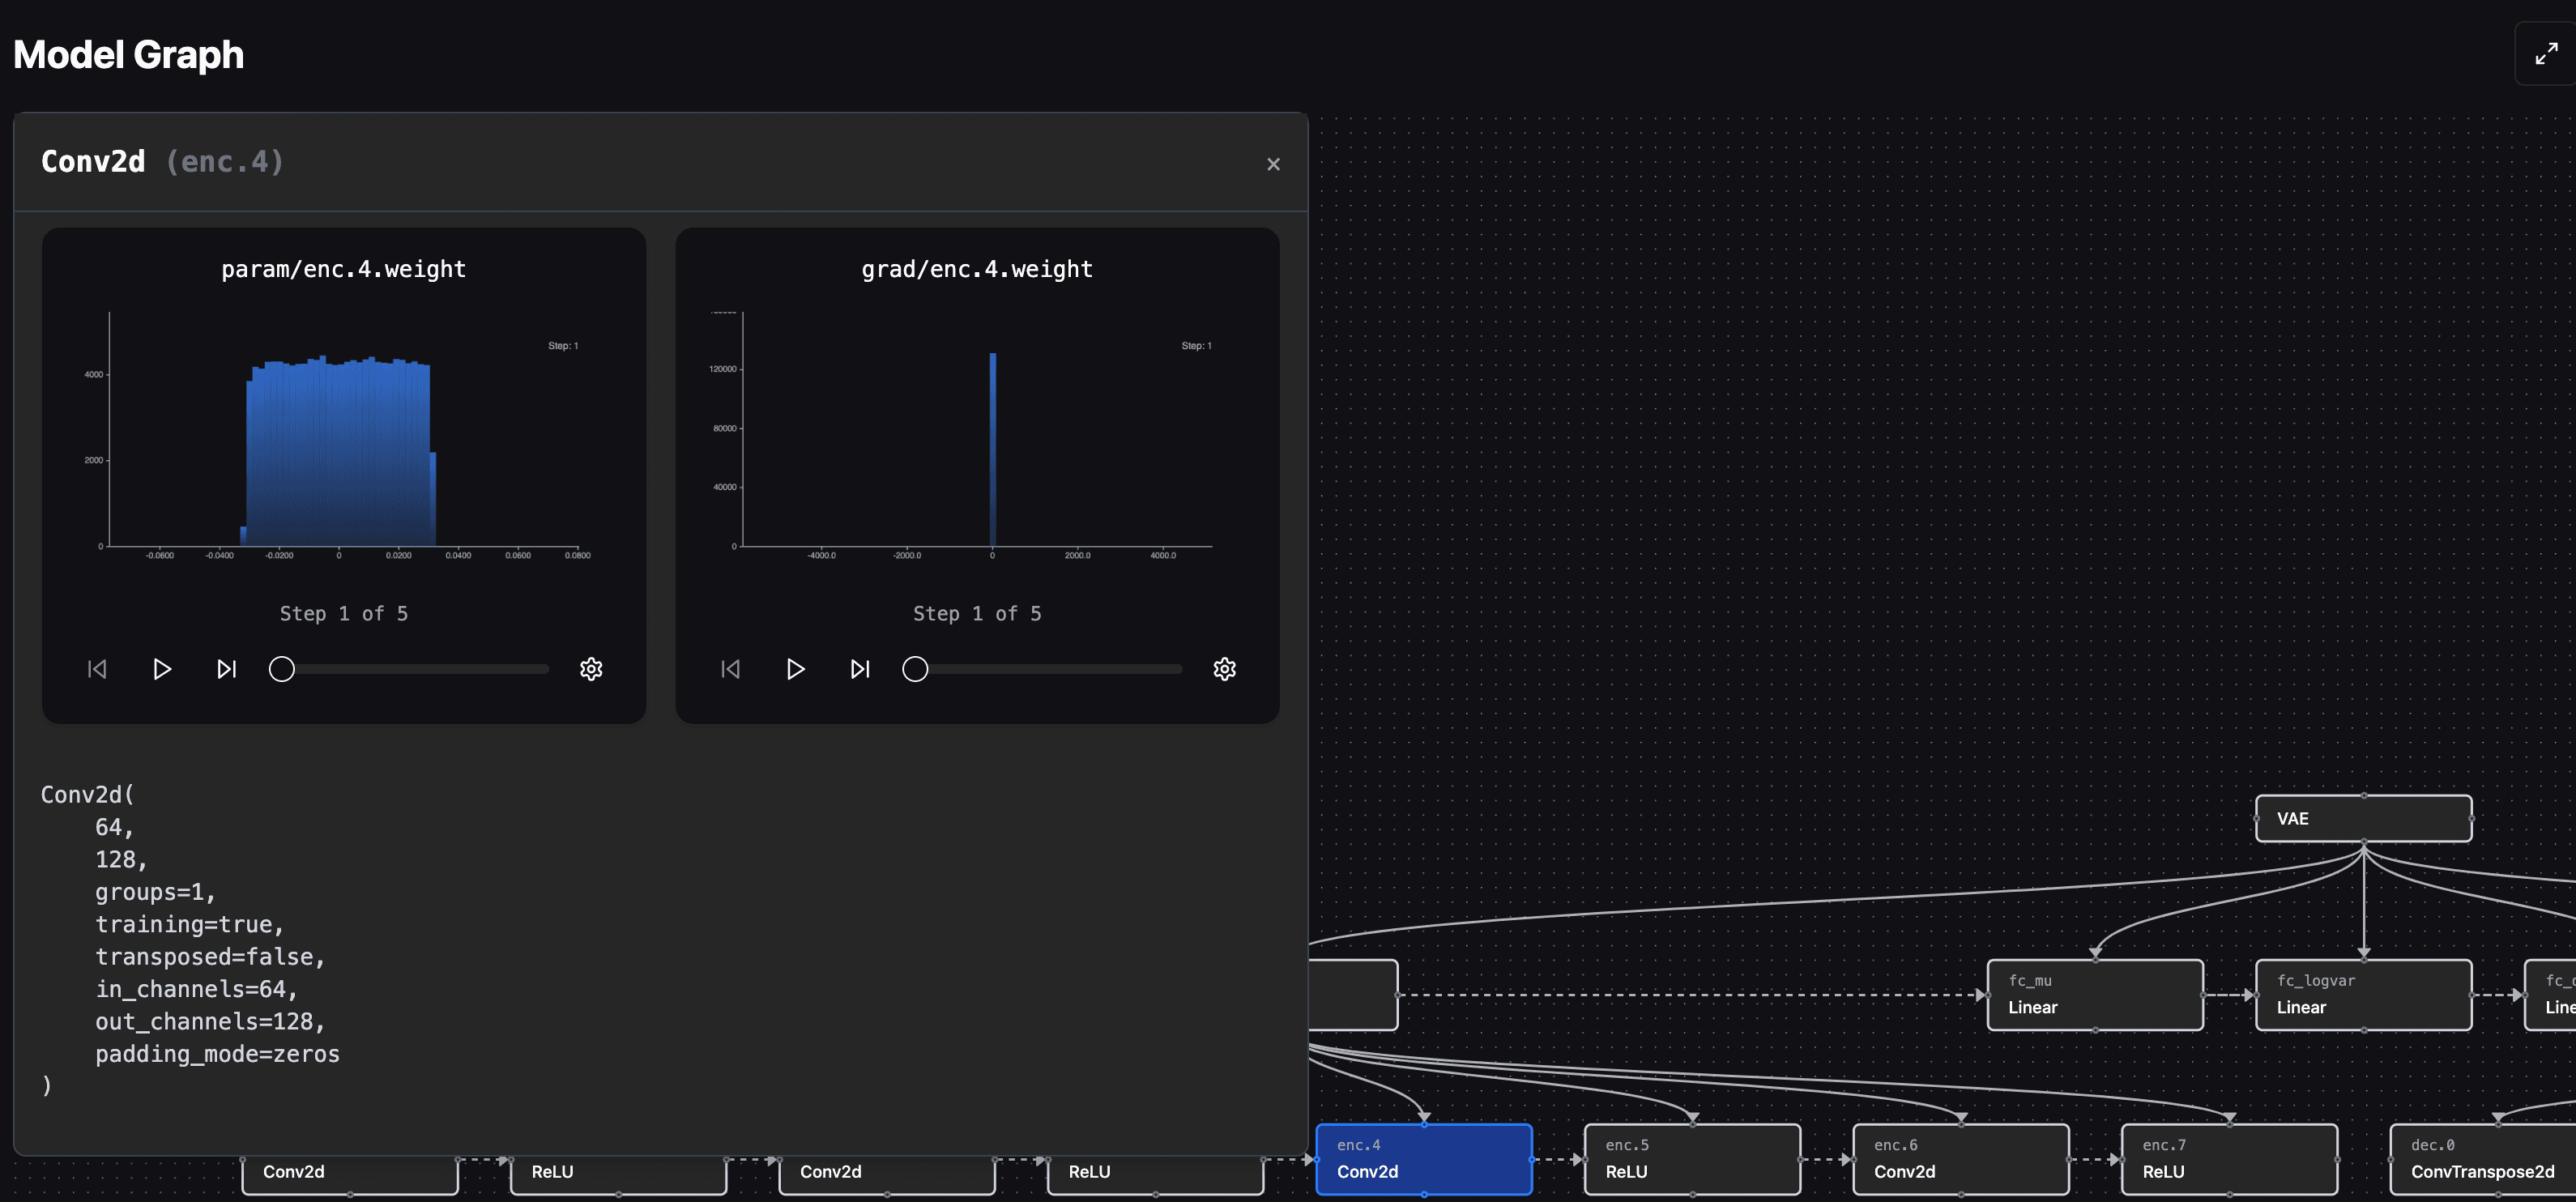Skip to last step on grad histogram
Screen dimensions: 2576x1202
859,669
